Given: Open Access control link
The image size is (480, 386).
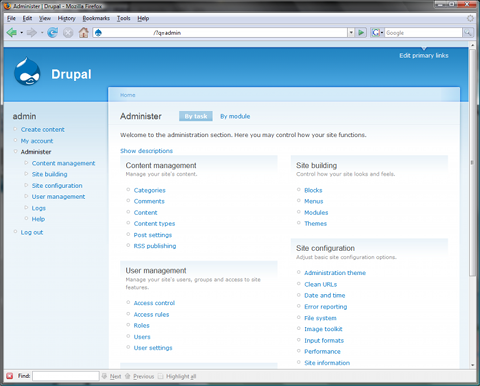Looking at the screenshot, I should (x=154, y=303).
